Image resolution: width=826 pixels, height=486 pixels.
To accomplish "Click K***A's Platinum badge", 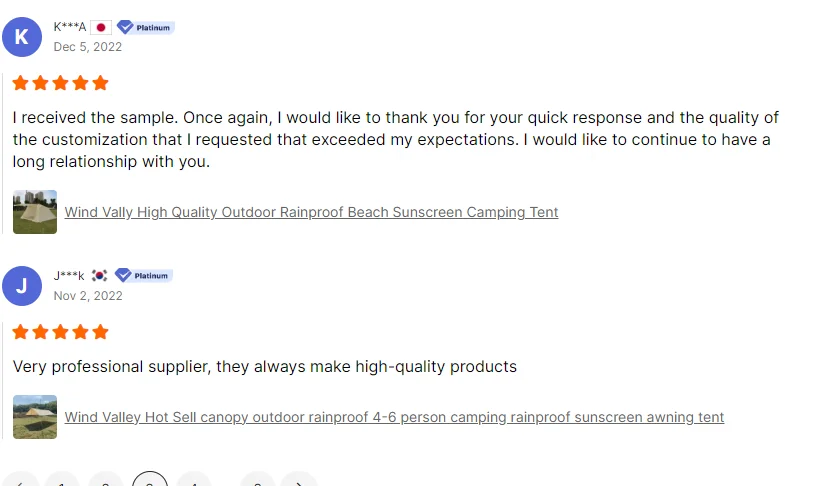I will tap(145, 27).
